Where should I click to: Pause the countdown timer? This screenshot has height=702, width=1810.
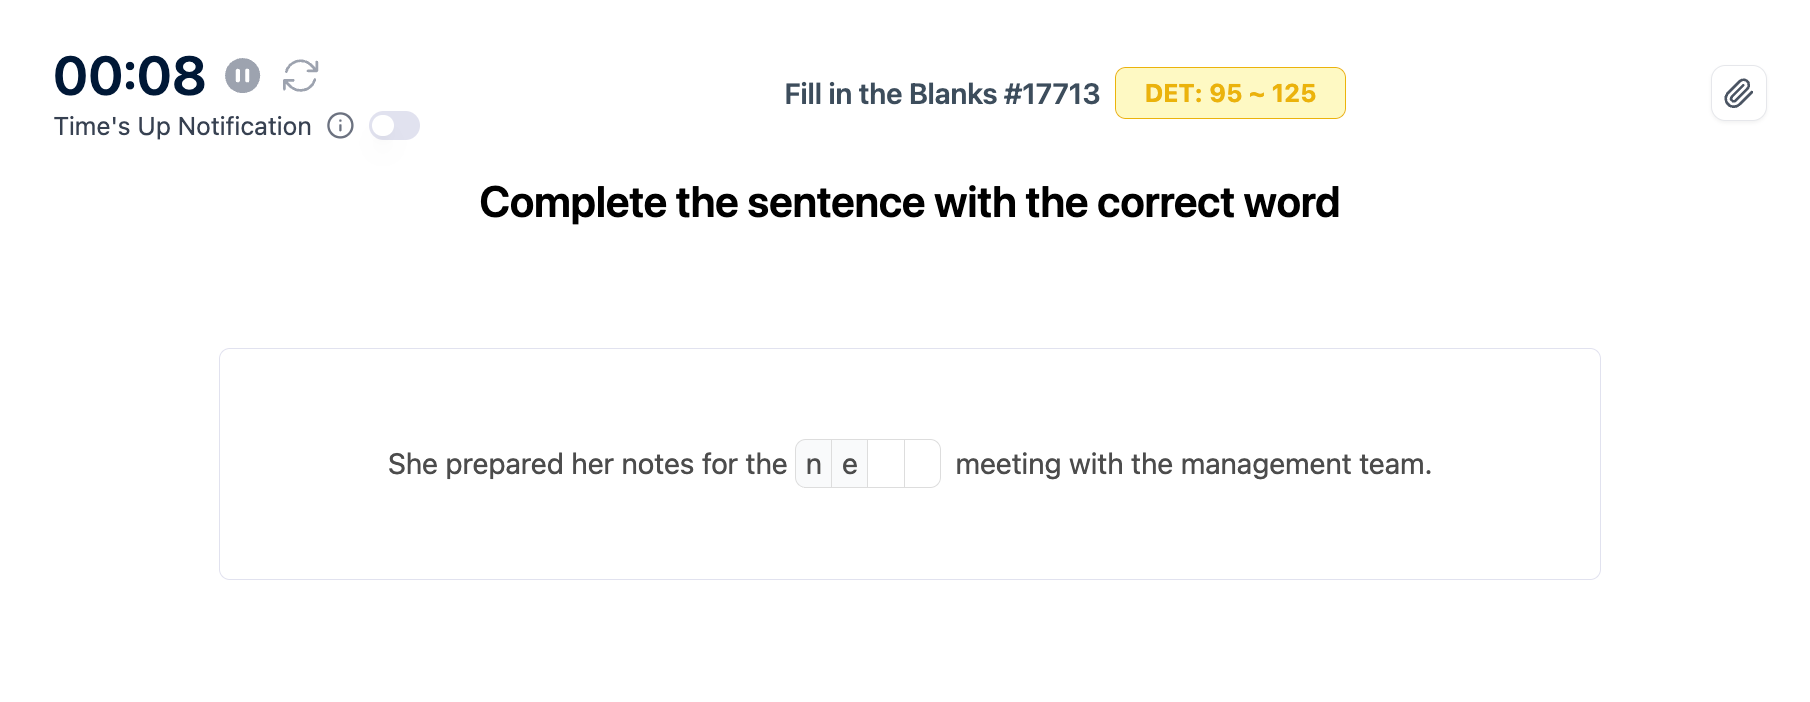(242, 75)
